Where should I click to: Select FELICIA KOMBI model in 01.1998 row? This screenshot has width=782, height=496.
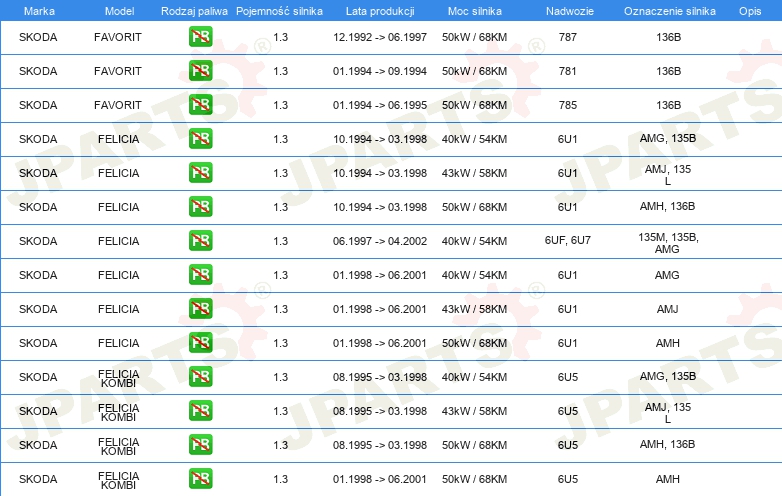119,480
